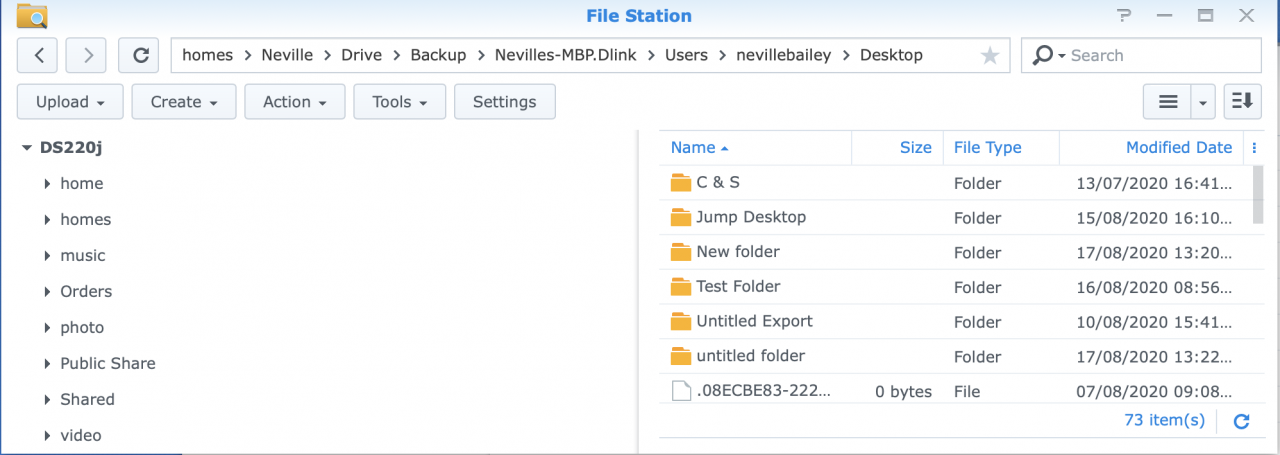
Task: Open the Upload dropdown menu
Action: pyautogui.click(x=70, y=101)
